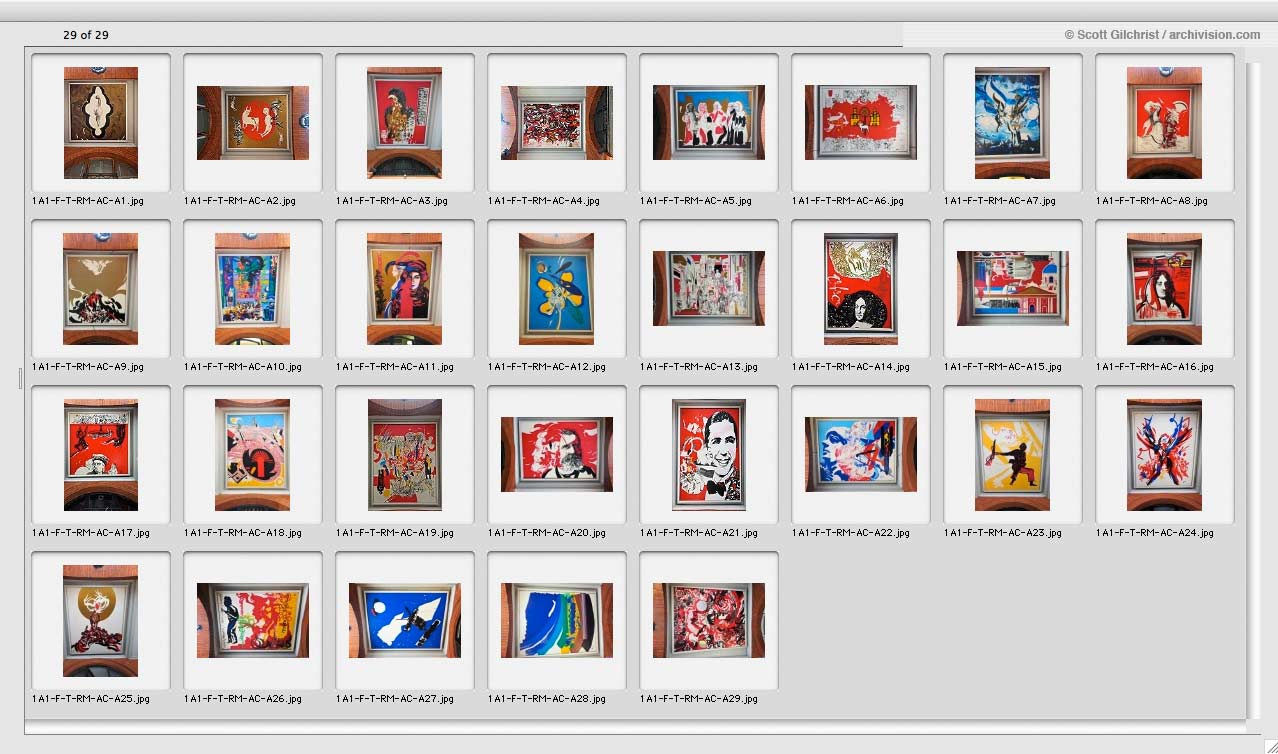
Task: Click the filename label 1A1-F-T-RM-AC-A29.jpg
Action: 699,699
